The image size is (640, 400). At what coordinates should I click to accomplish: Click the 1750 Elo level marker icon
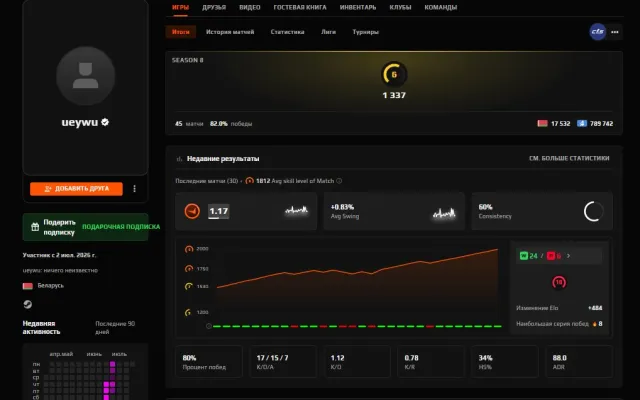(189, 269)
